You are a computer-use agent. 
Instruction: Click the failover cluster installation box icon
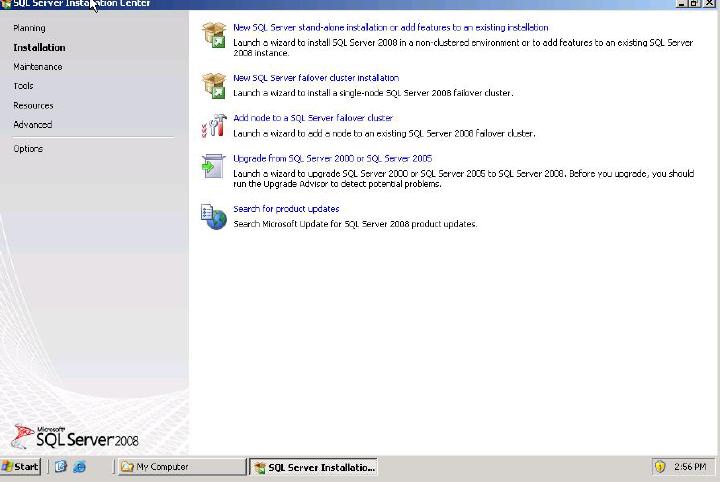(214, 85)
